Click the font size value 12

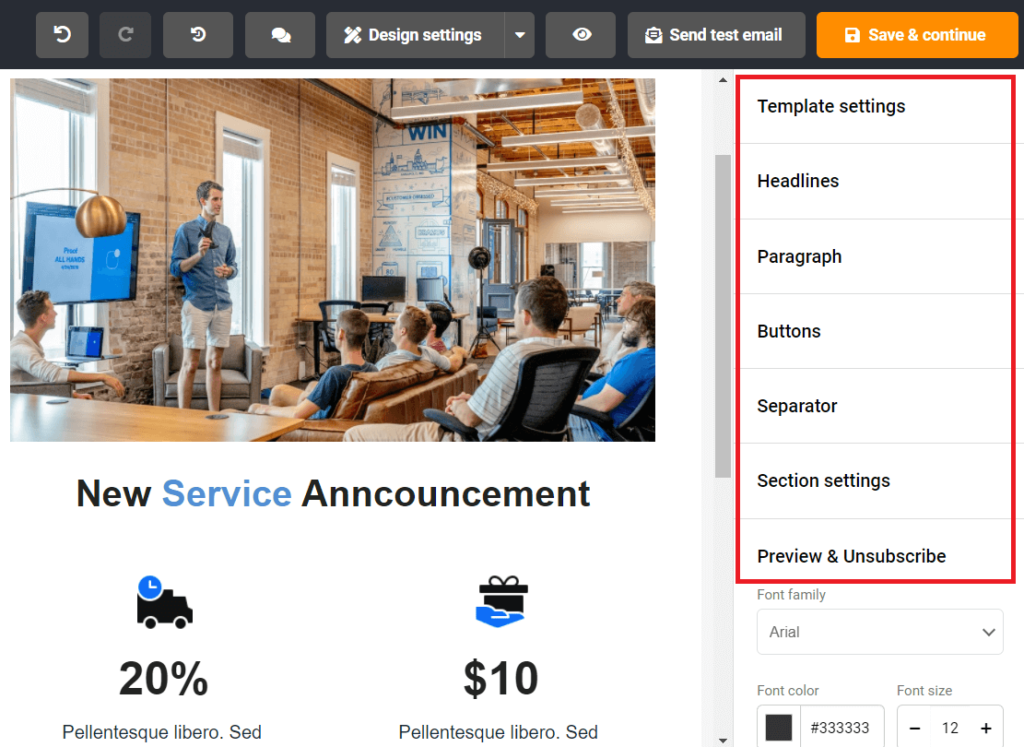pos(950,728)
